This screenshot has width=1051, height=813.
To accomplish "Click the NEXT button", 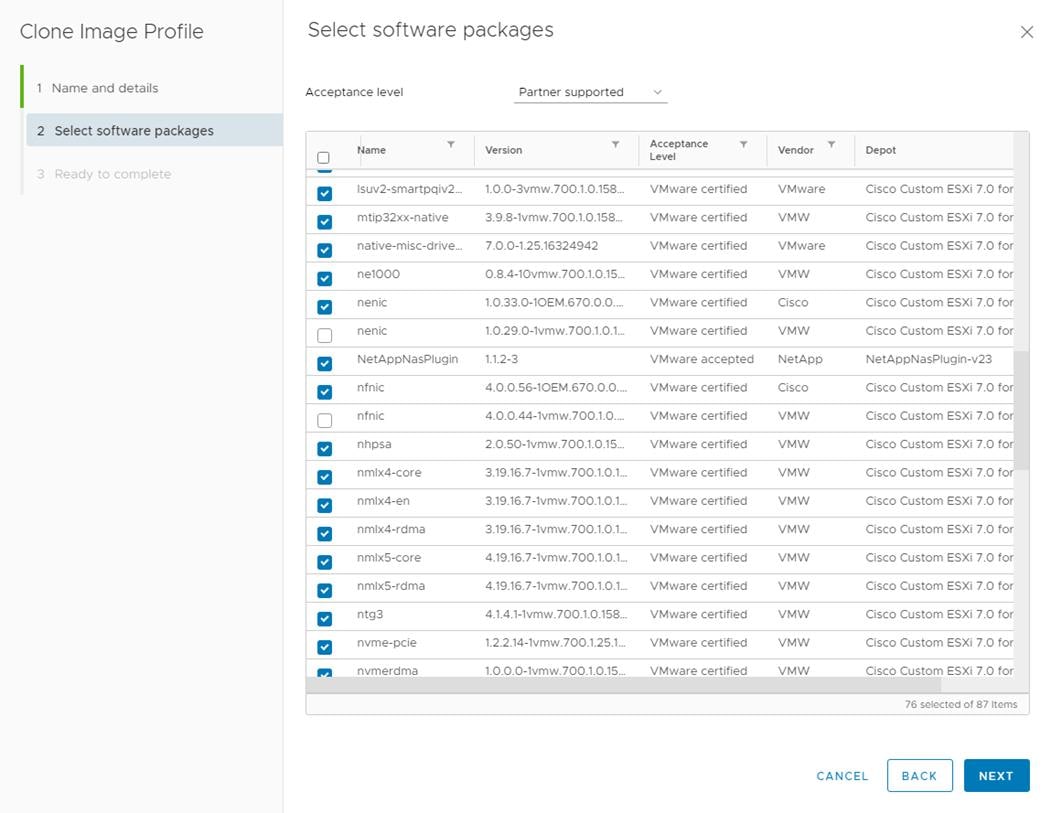I will 996,775.
